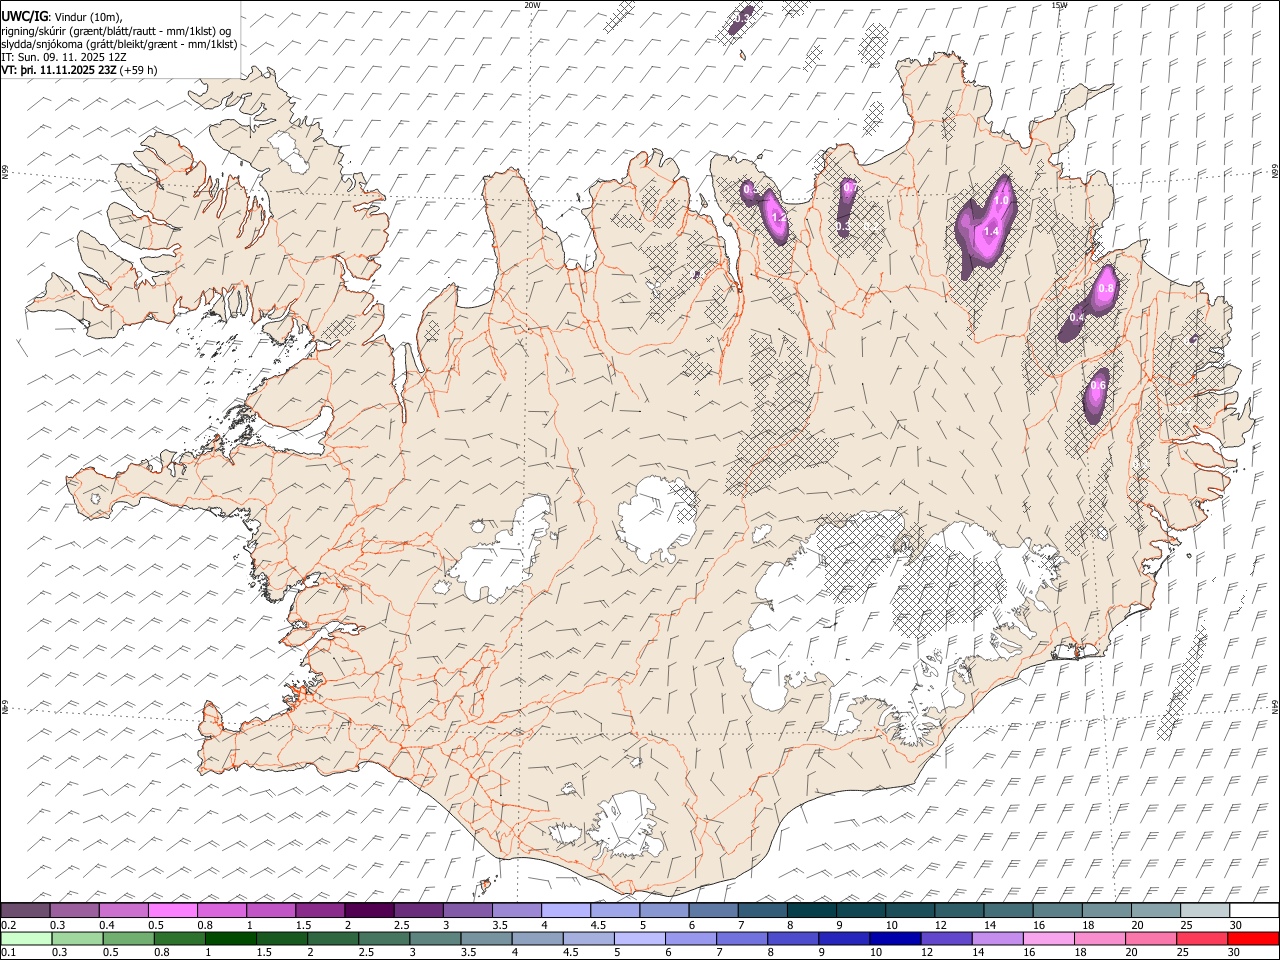Click the rigning/skúrir legend description line

coord(116,31)
